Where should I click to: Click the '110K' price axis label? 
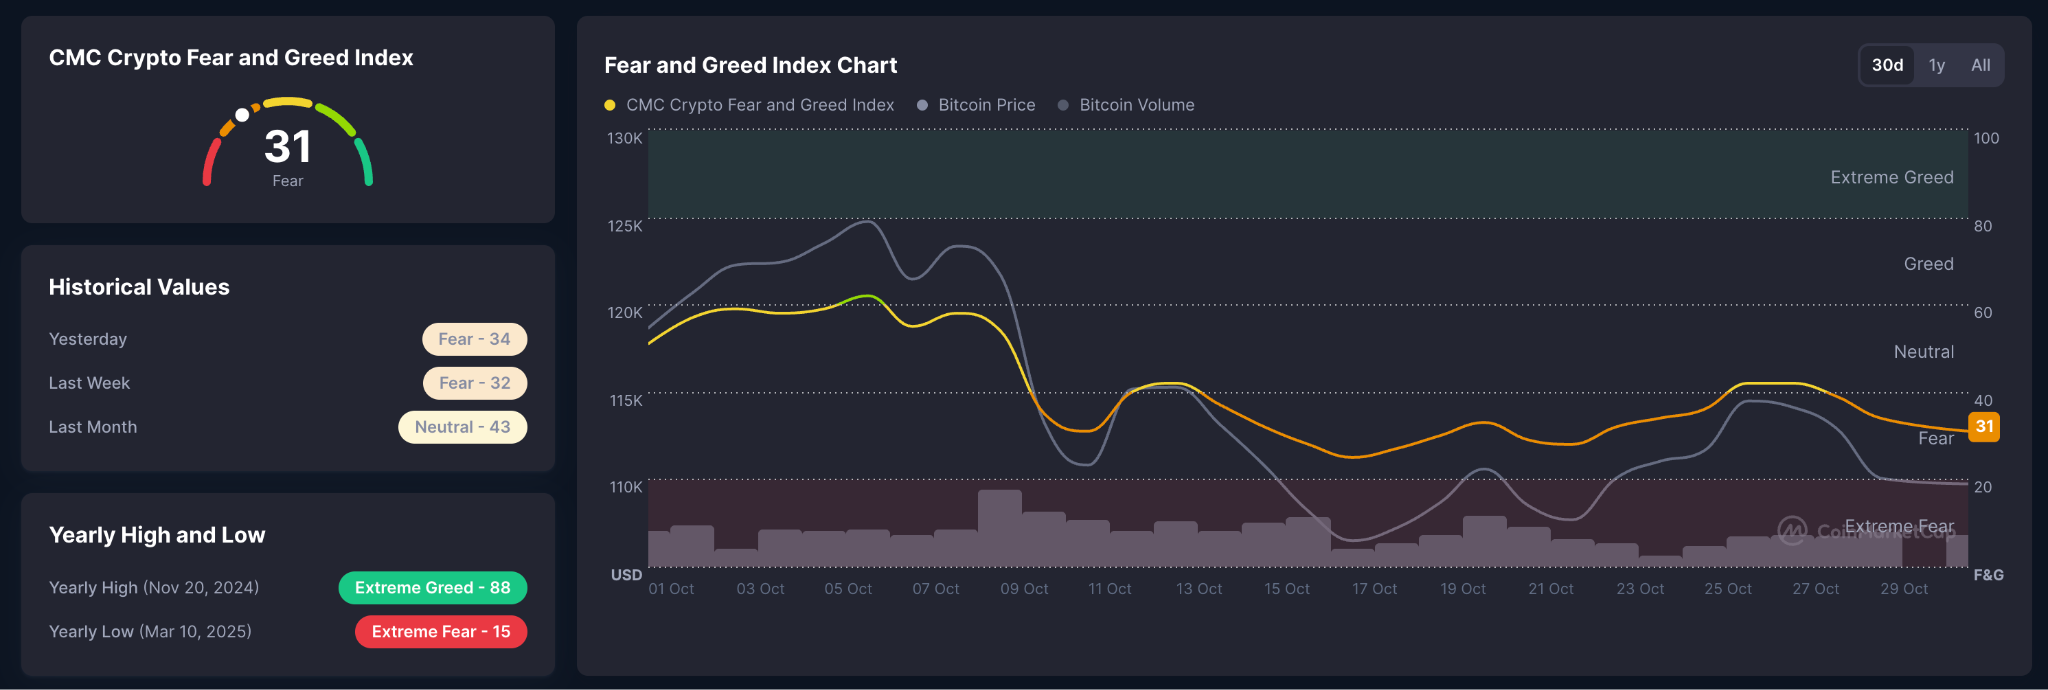(x=626, y=487)
